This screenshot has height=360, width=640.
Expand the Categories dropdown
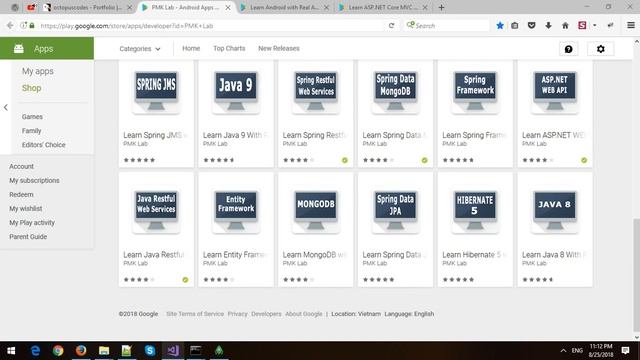[140, 49]
